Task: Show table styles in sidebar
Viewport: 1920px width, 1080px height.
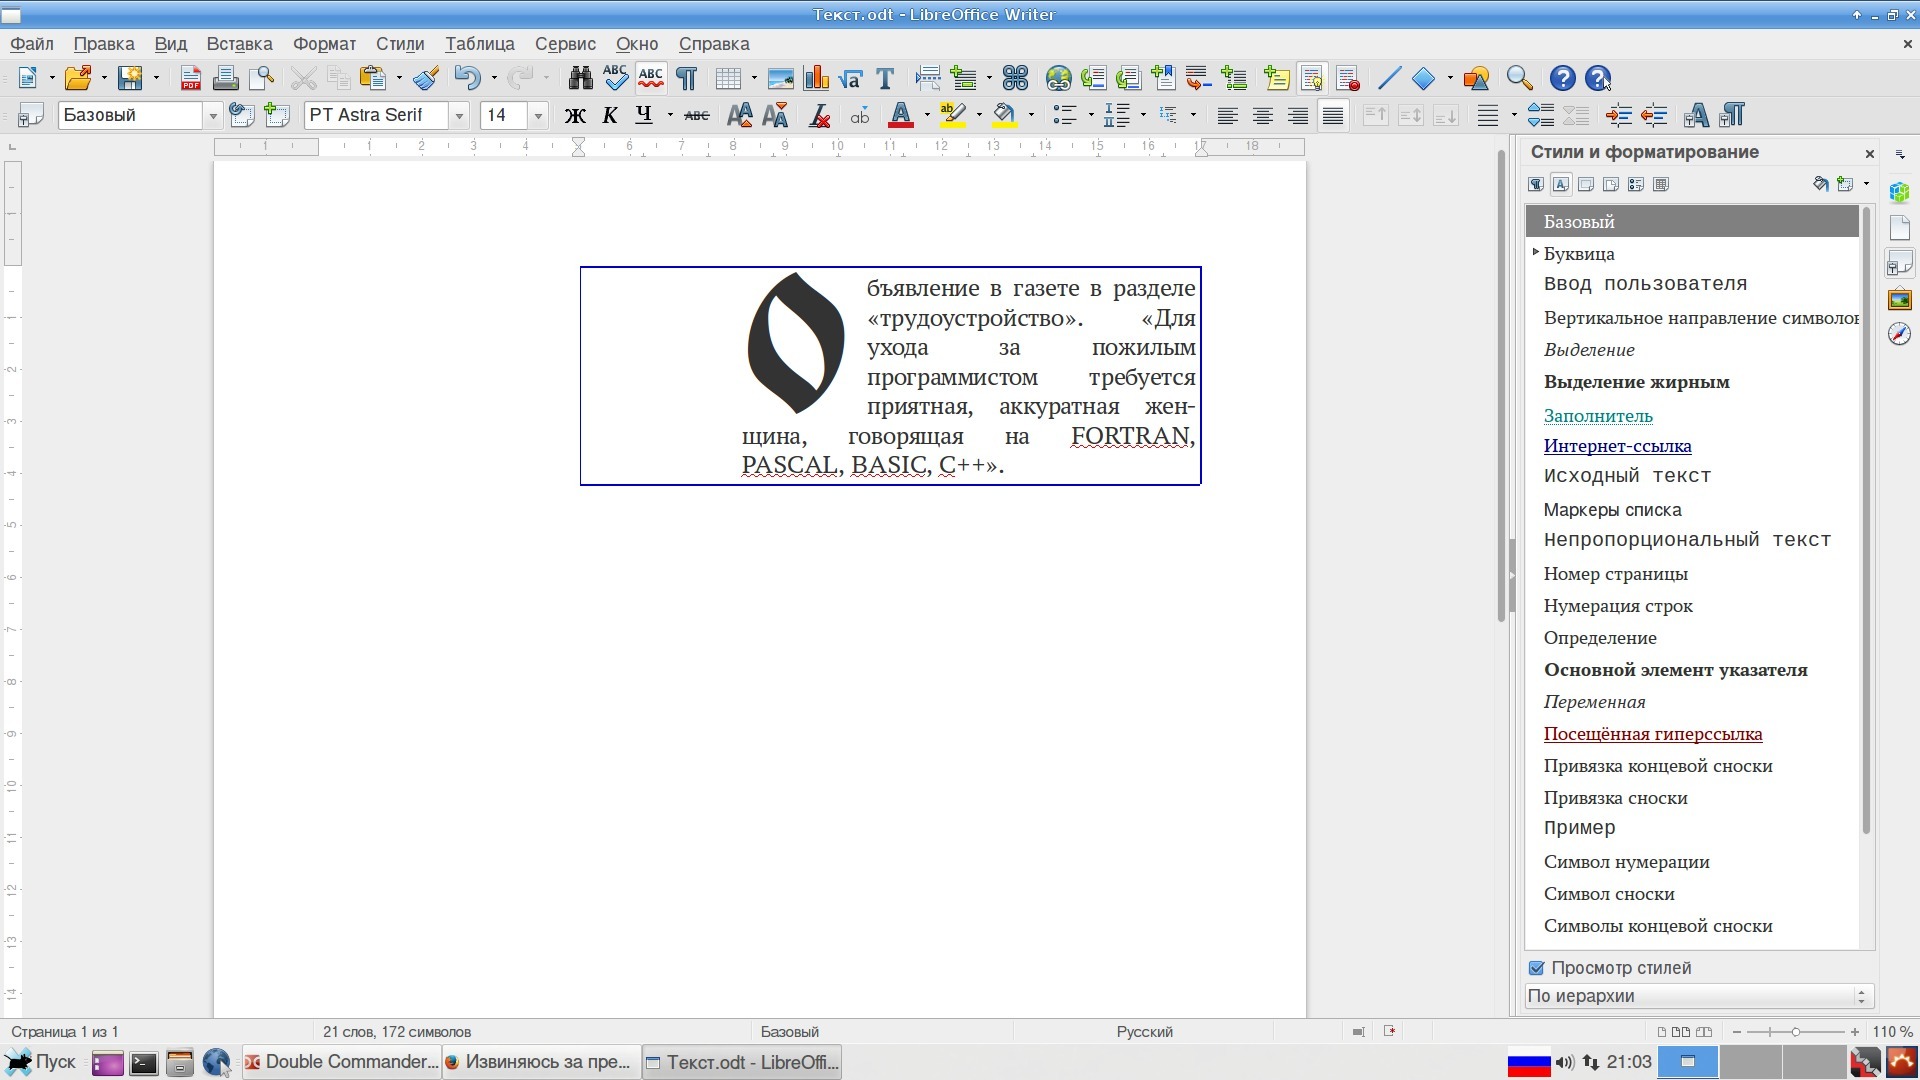Action: (x=1661, y=184)
